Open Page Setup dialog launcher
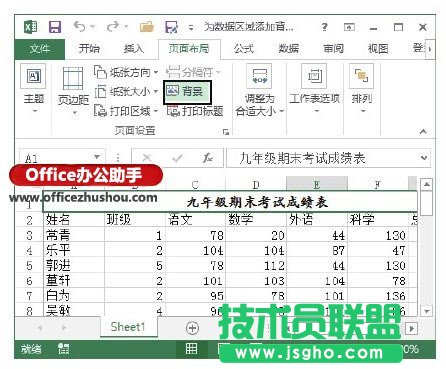This screenshot has height=369, width=446. [x=226, y=132]
